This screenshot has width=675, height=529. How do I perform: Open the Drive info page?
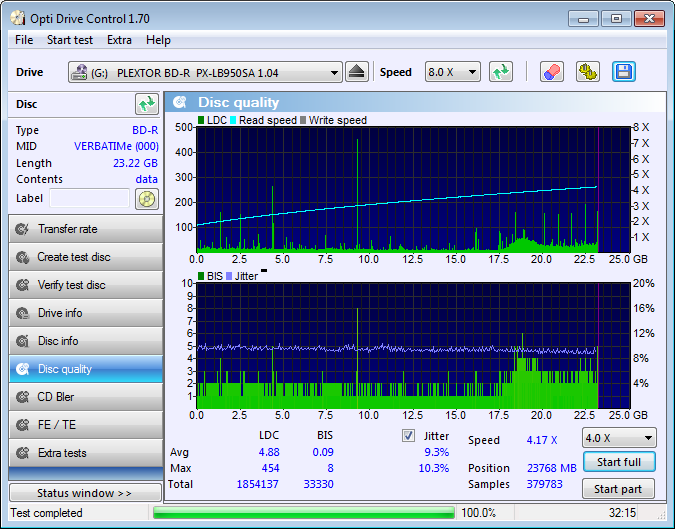tap(86, 313)
